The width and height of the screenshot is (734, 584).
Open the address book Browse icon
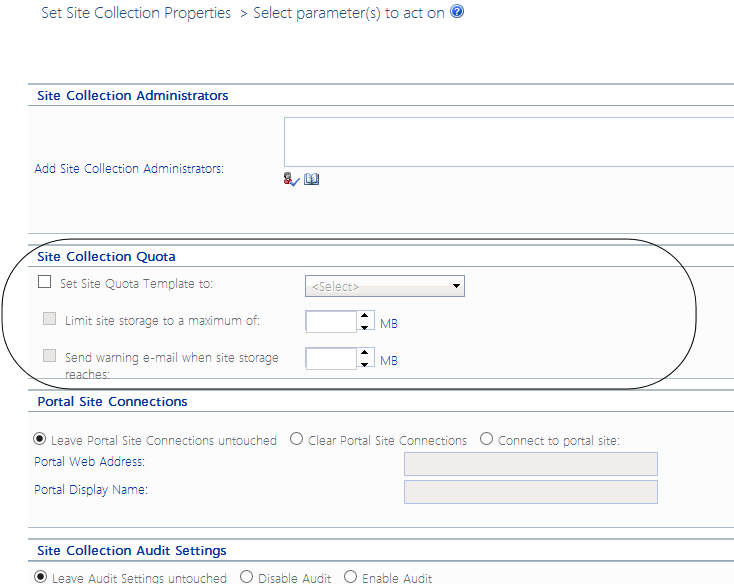pos(311,179)
